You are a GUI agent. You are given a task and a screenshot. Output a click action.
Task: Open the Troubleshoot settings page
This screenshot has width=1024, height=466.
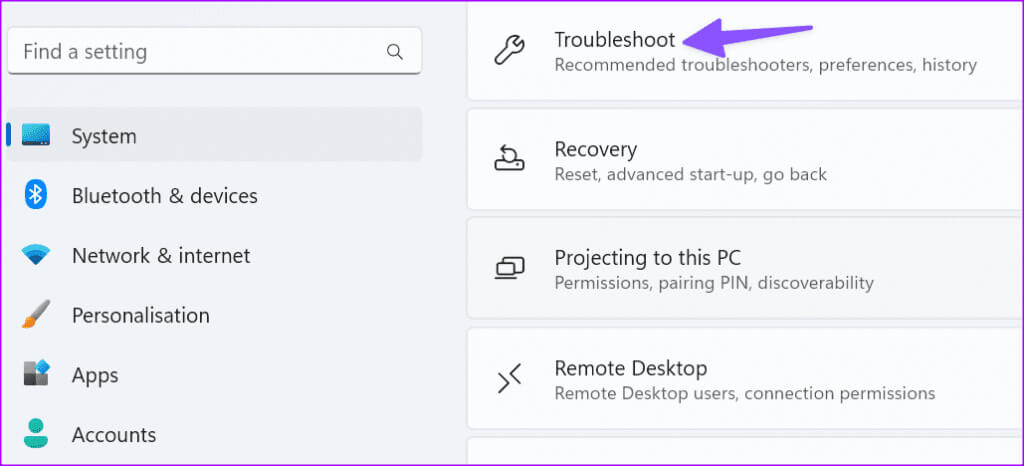(746, 50)
